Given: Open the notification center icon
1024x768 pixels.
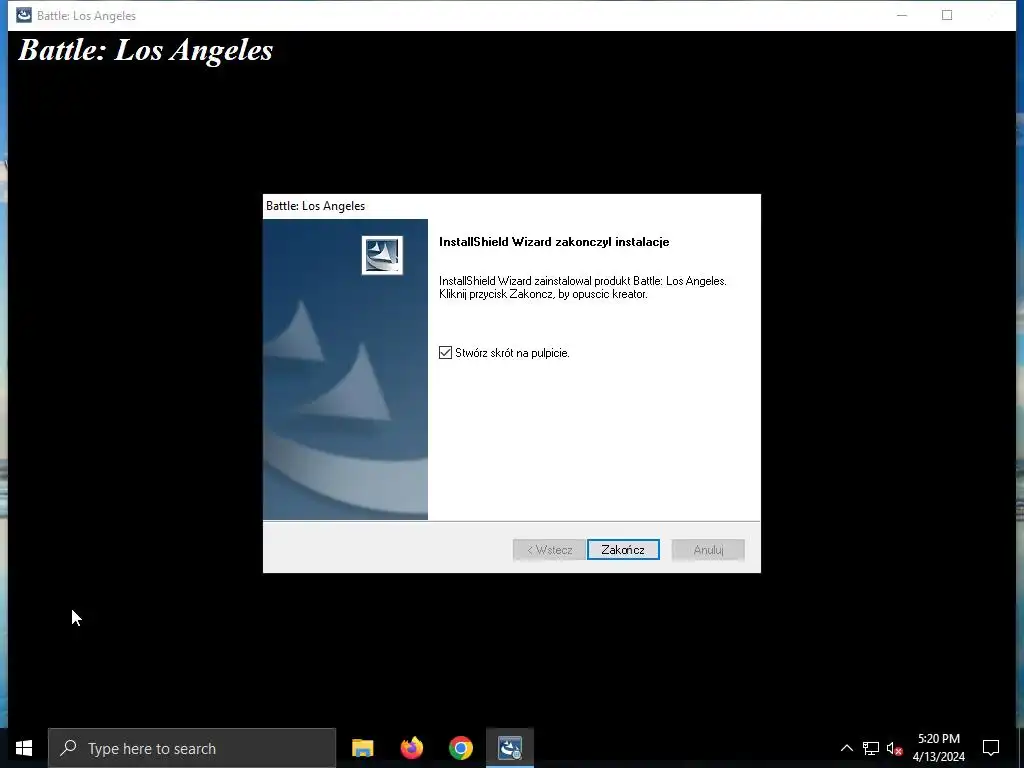Looking at the screenshot, I should [x=991, y=748].
